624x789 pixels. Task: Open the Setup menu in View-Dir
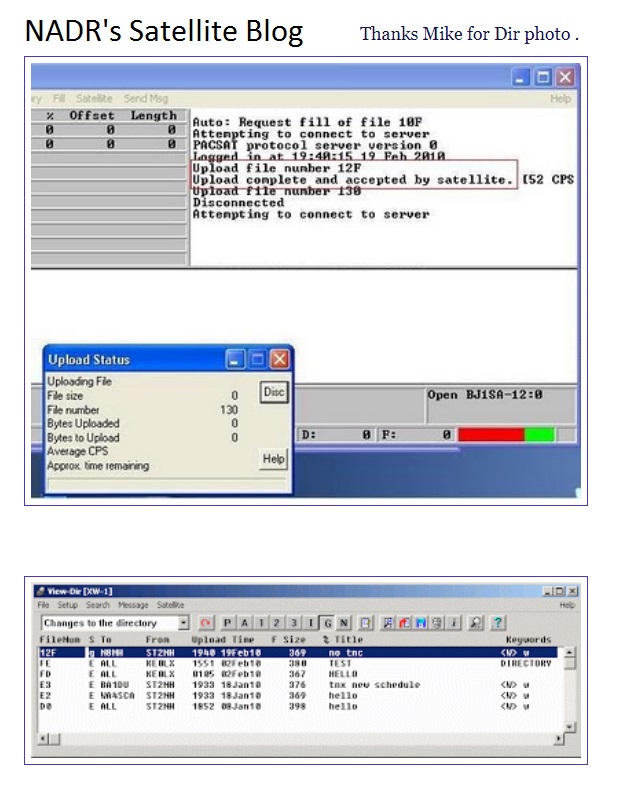tap(67, 605)
